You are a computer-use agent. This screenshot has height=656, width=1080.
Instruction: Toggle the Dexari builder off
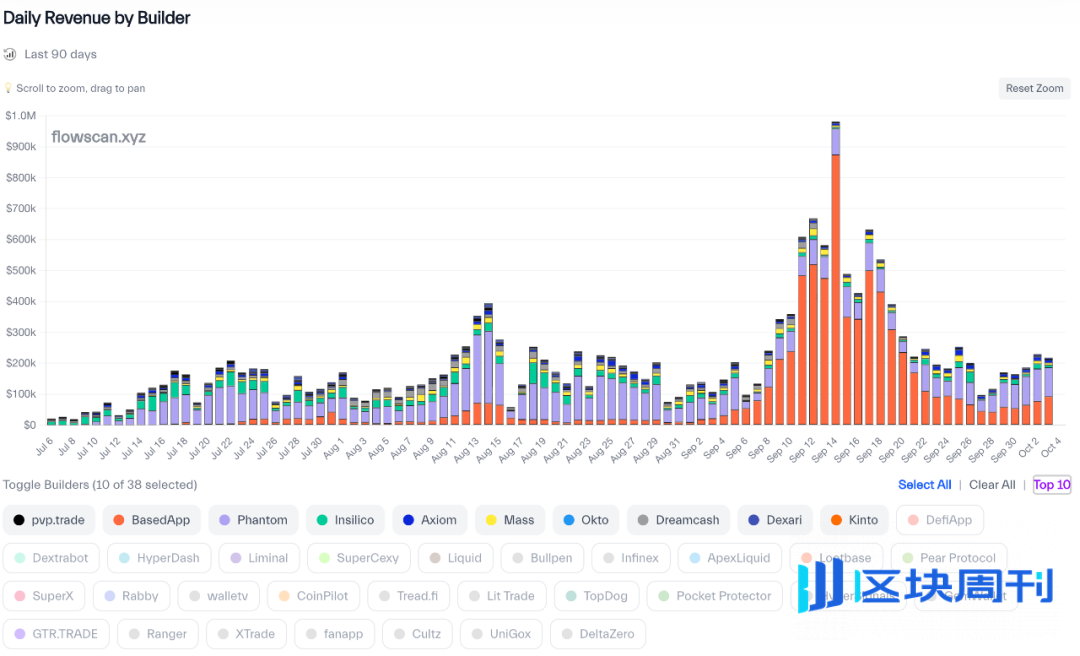tap(774, 520)
